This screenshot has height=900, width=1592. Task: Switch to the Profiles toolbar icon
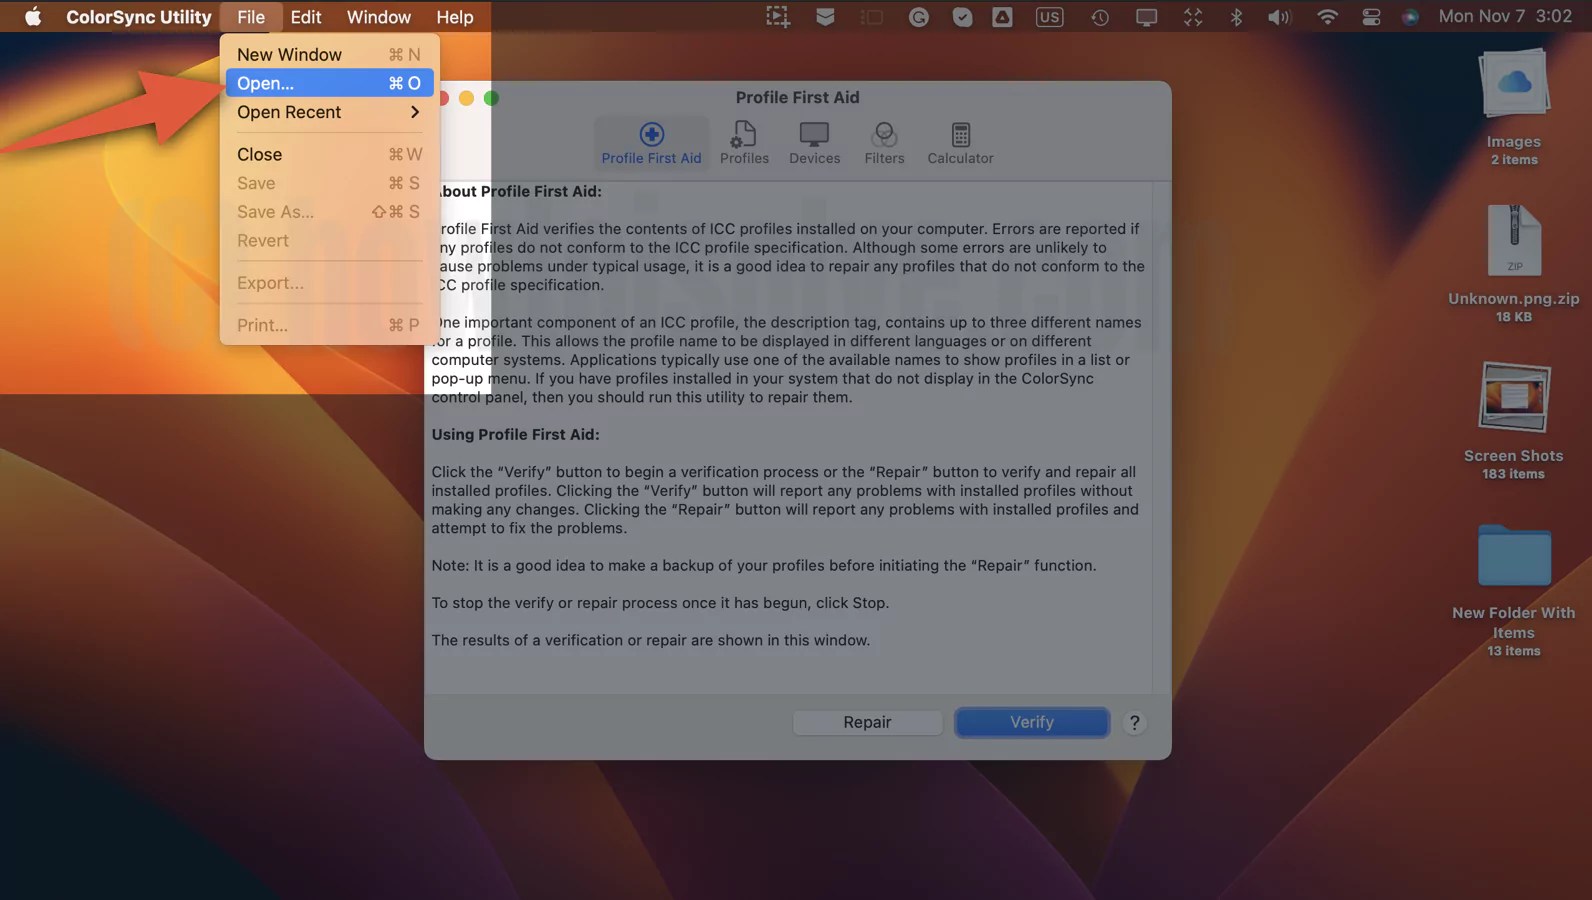click(744, 143)
